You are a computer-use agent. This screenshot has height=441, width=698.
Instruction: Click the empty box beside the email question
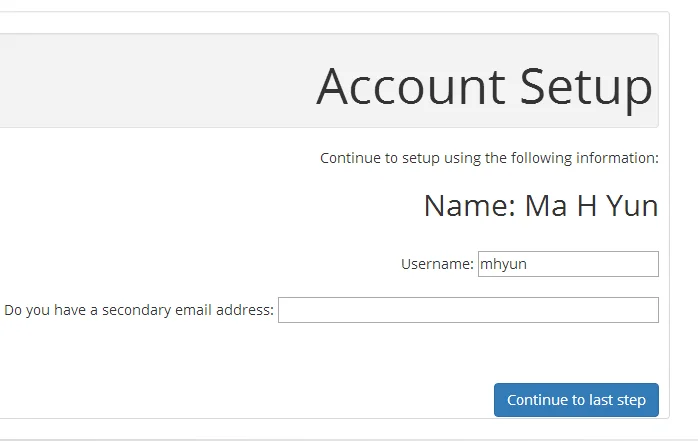pos(468,310)
